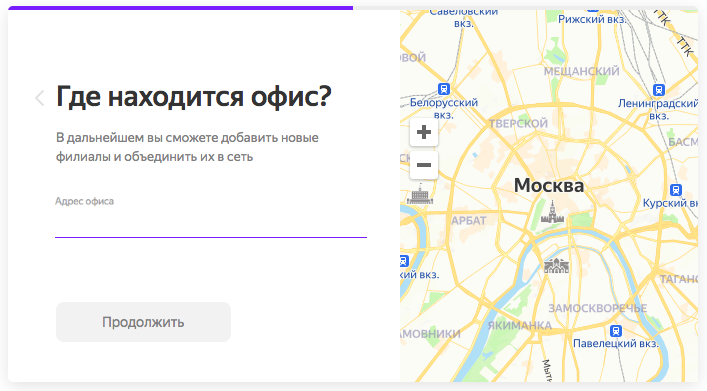Select the Павелецкий вокзал train station icon
707x391 pixels.
pyautogui.click(x=615, y=331)
